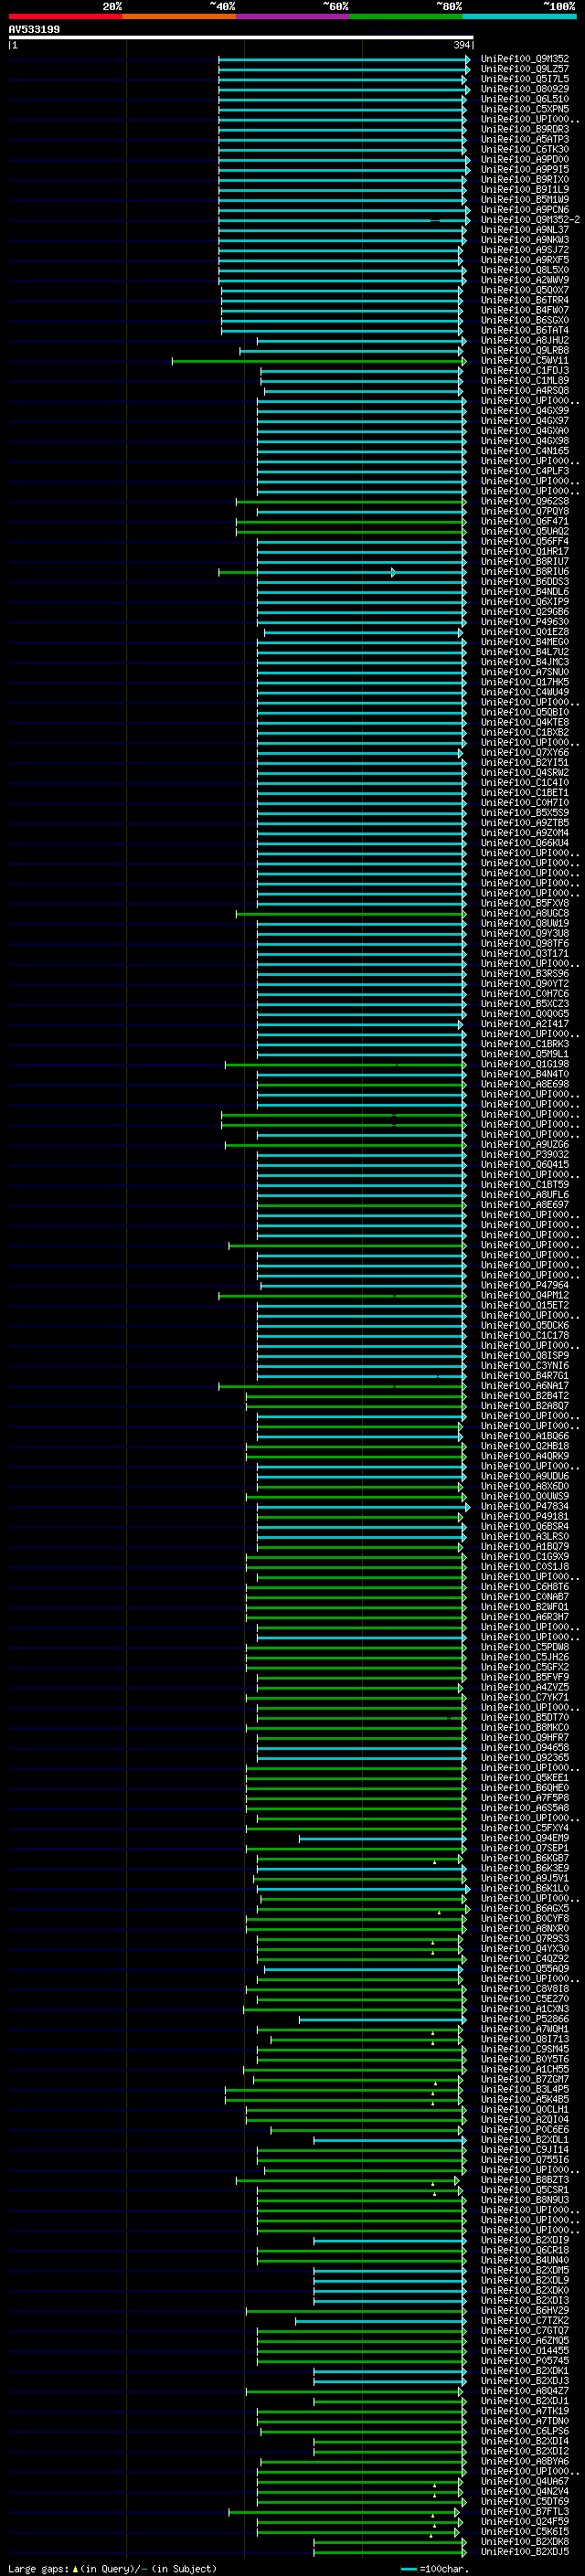Select hit label UniRef100_B9I1L9
This screenshot has height=2576, width=585.
click(x=525, y=189)
